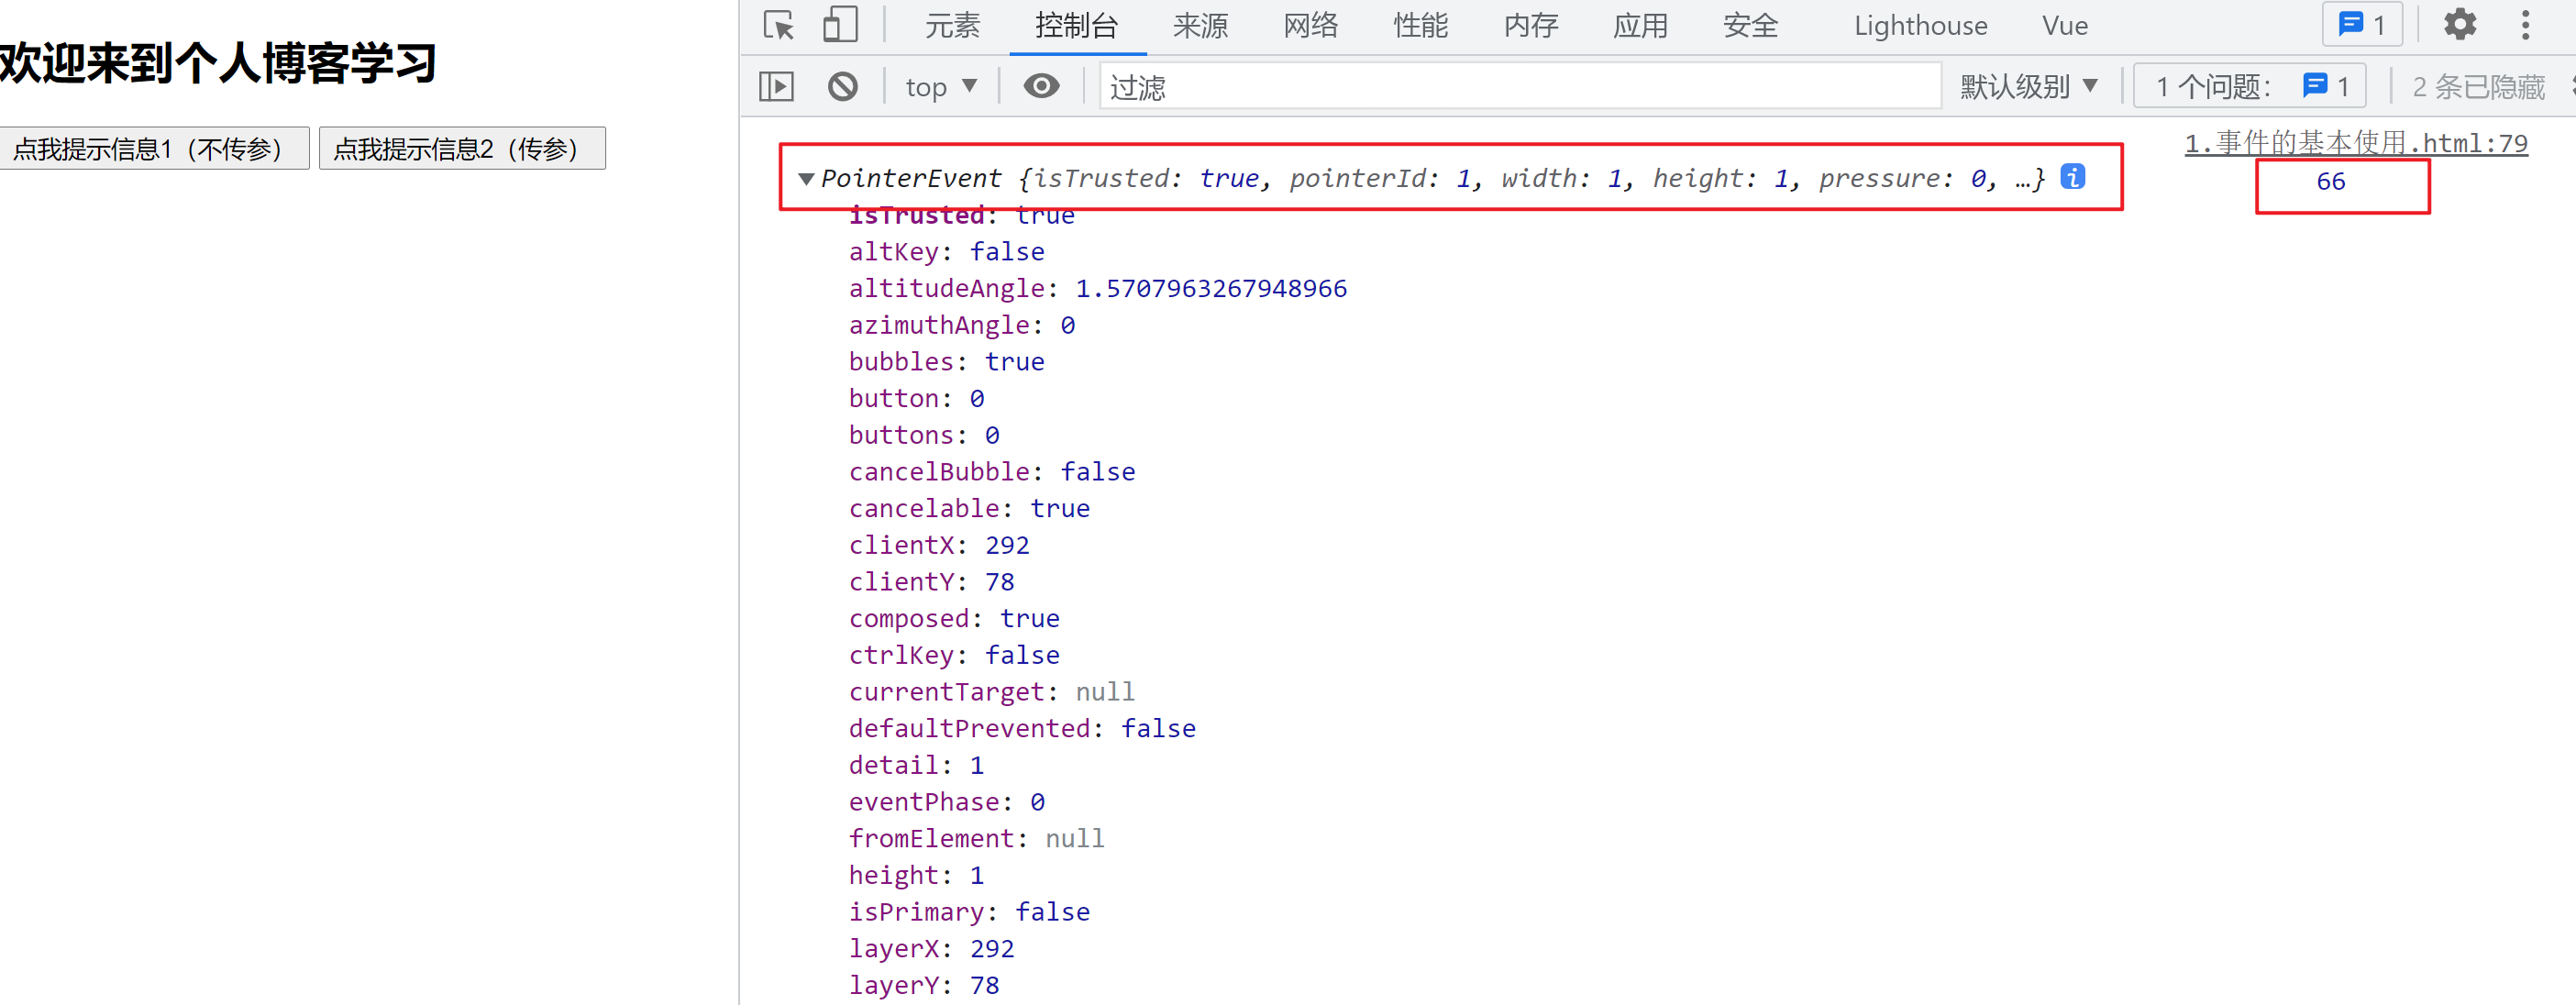2576x1005 pixels.
Task: Show the console sidebar panel icon
Action: 776,87
